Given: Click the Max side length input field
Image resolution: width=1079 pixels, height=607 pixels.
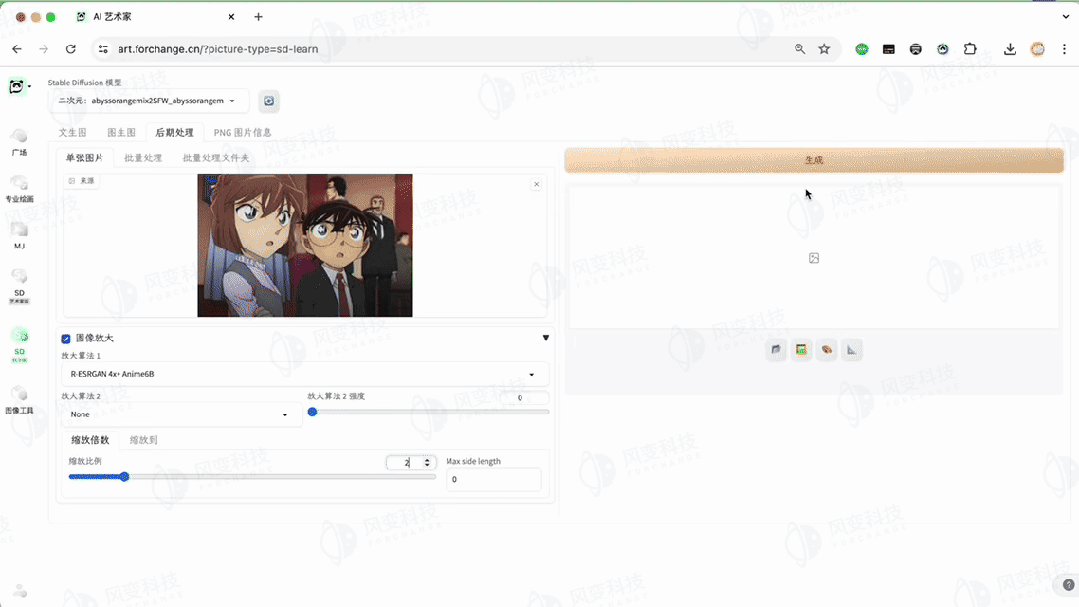Looking at the screenshot, I should pos(494,479).
